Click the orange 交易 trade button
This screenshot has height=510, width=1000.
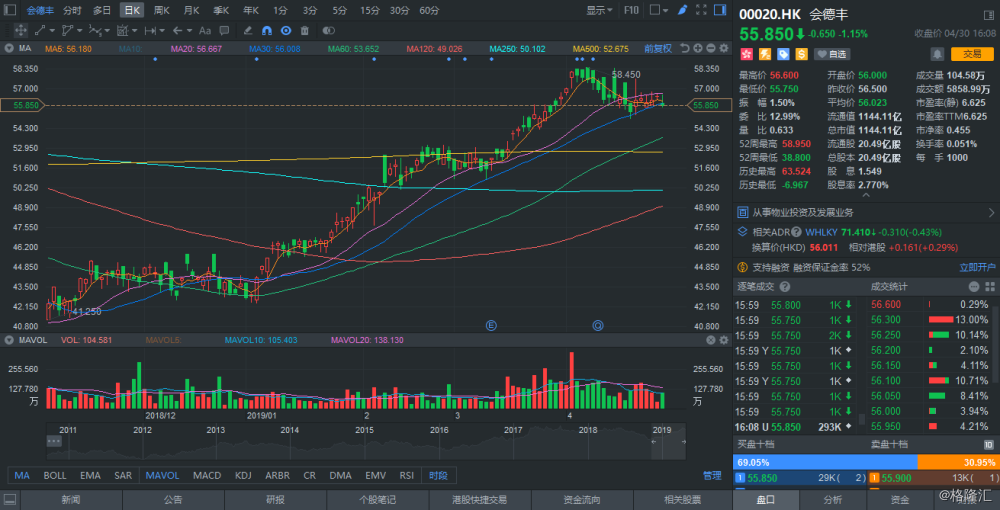tap(972, 54)
